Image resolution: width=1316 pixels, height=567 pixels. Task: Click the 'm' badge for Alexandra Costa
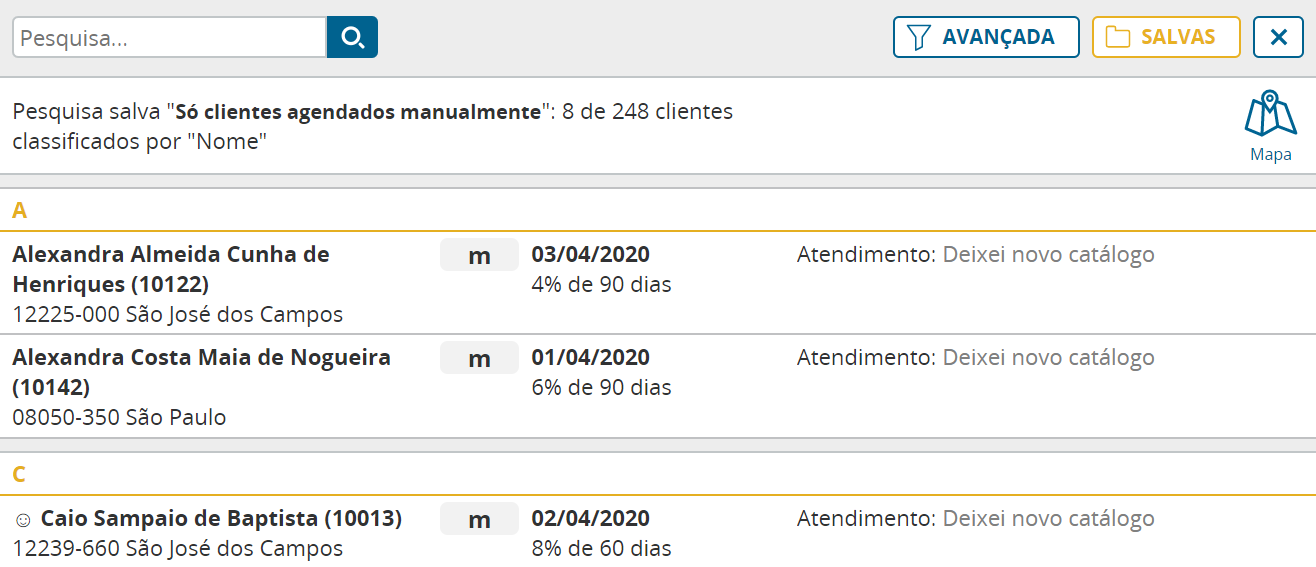tap(479, 358)
